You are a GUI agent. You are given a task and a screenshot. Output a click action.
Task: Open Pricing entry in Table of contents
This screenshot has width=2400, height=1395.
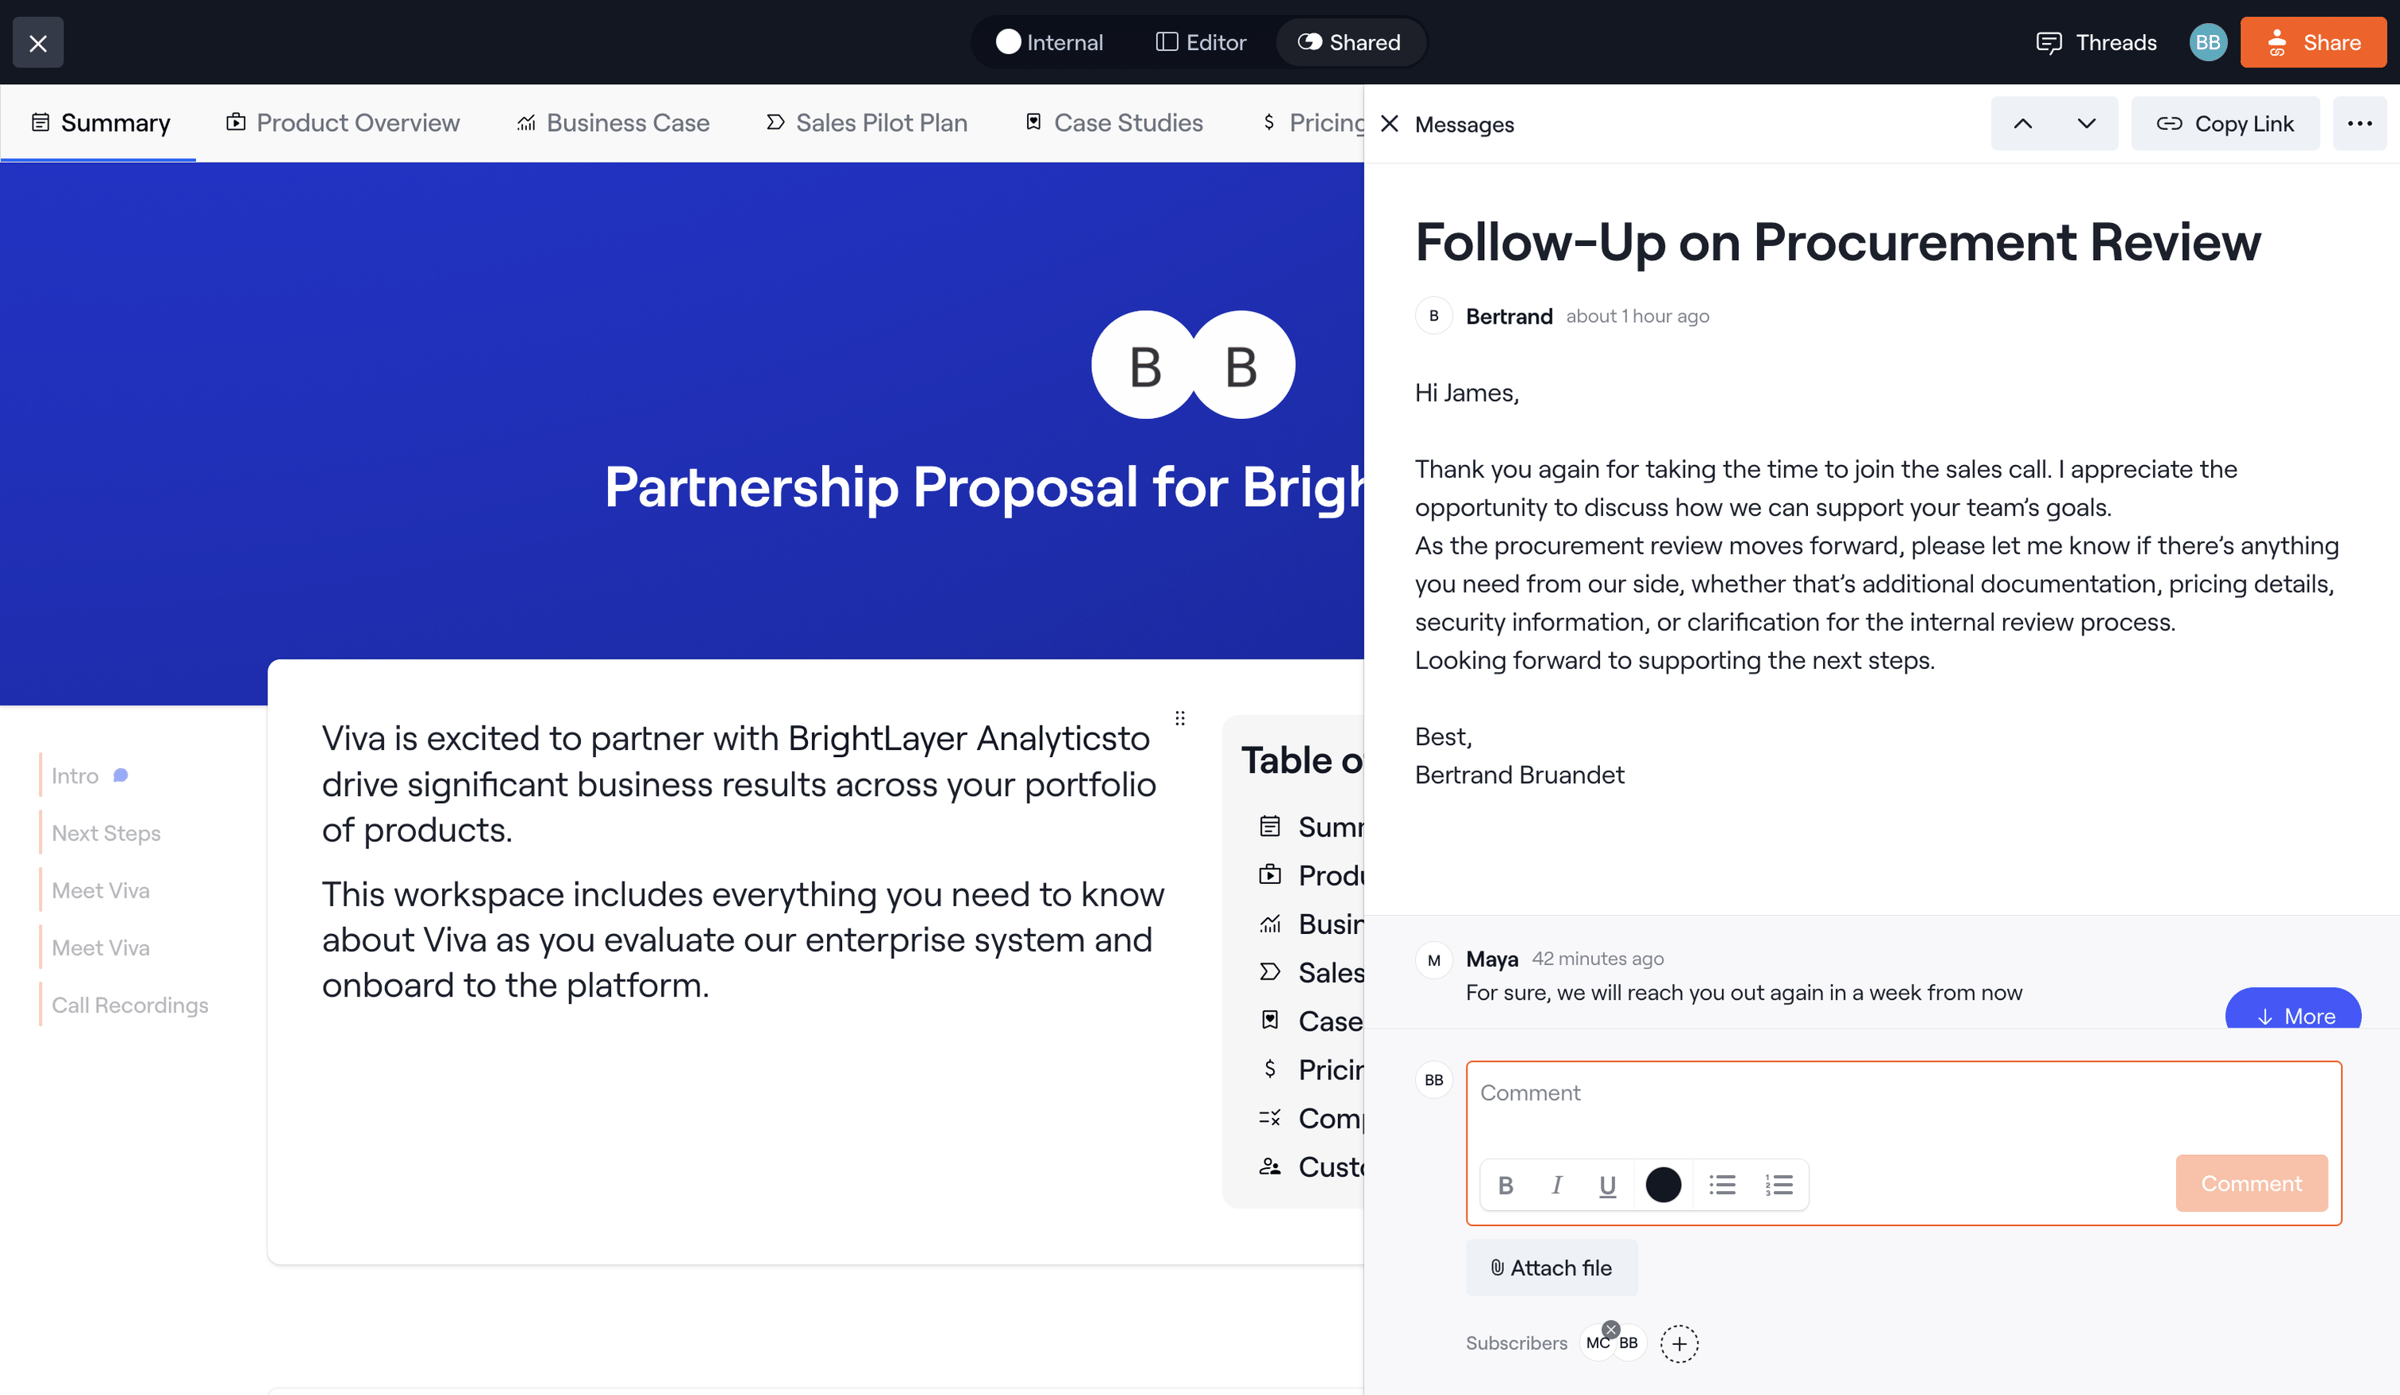pyautogui.click(x=1311, y=1069)
